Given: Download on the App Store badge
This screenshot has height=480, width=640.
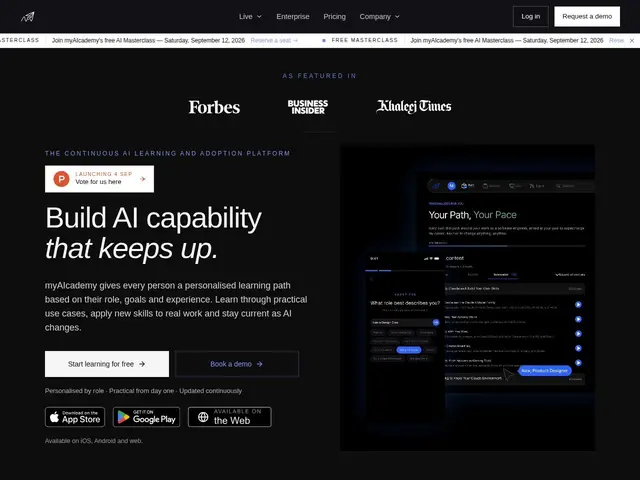Looking at the screenshot, I should pyautogui.click(x=75, y=417).
